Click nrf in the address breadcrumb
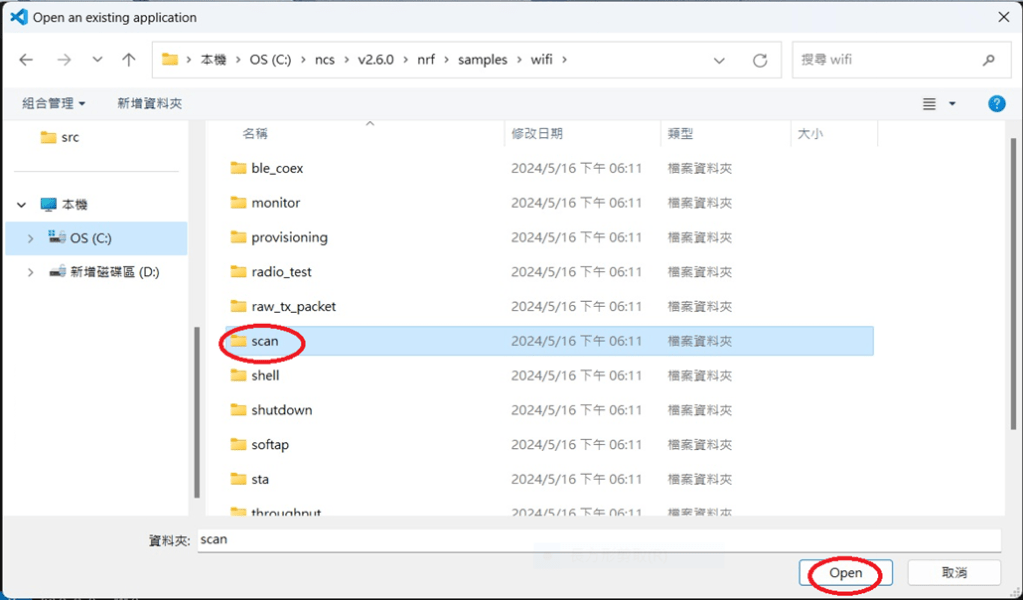 pos(426,60)
